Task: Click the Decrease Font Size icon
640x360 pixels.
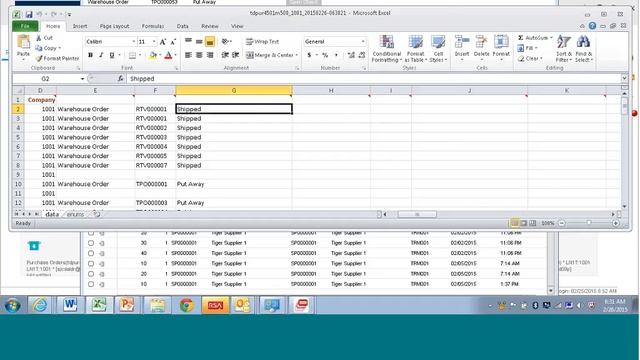Action: (x=173, y=42)
